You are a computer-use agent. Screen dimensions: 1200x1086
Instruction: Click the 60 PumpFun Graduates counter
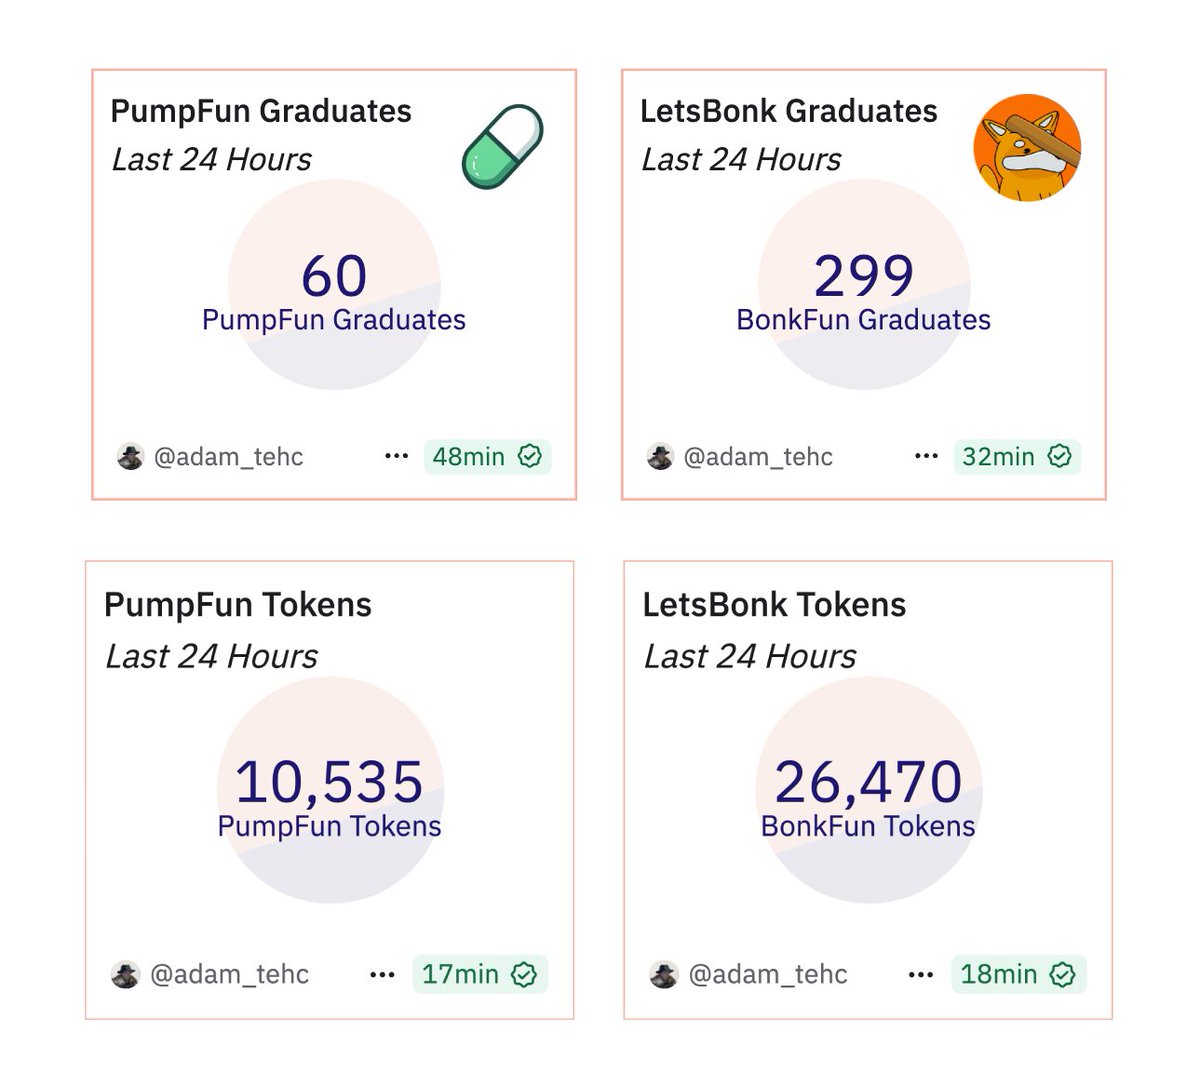click(x=334, y=291)
